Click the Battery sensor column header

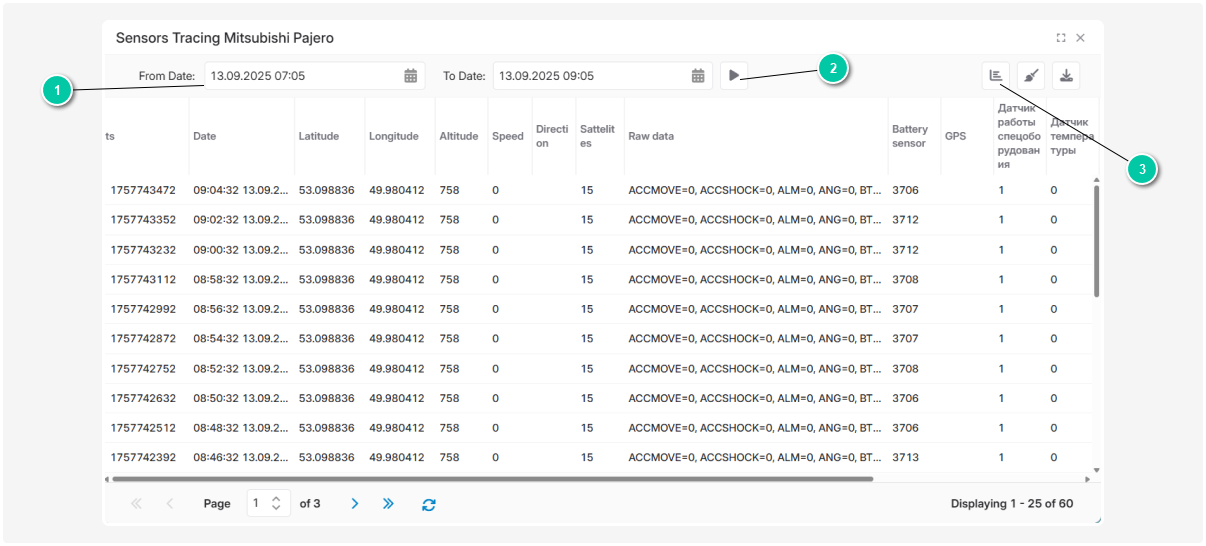pyautogui.click(x=910, y=136)
